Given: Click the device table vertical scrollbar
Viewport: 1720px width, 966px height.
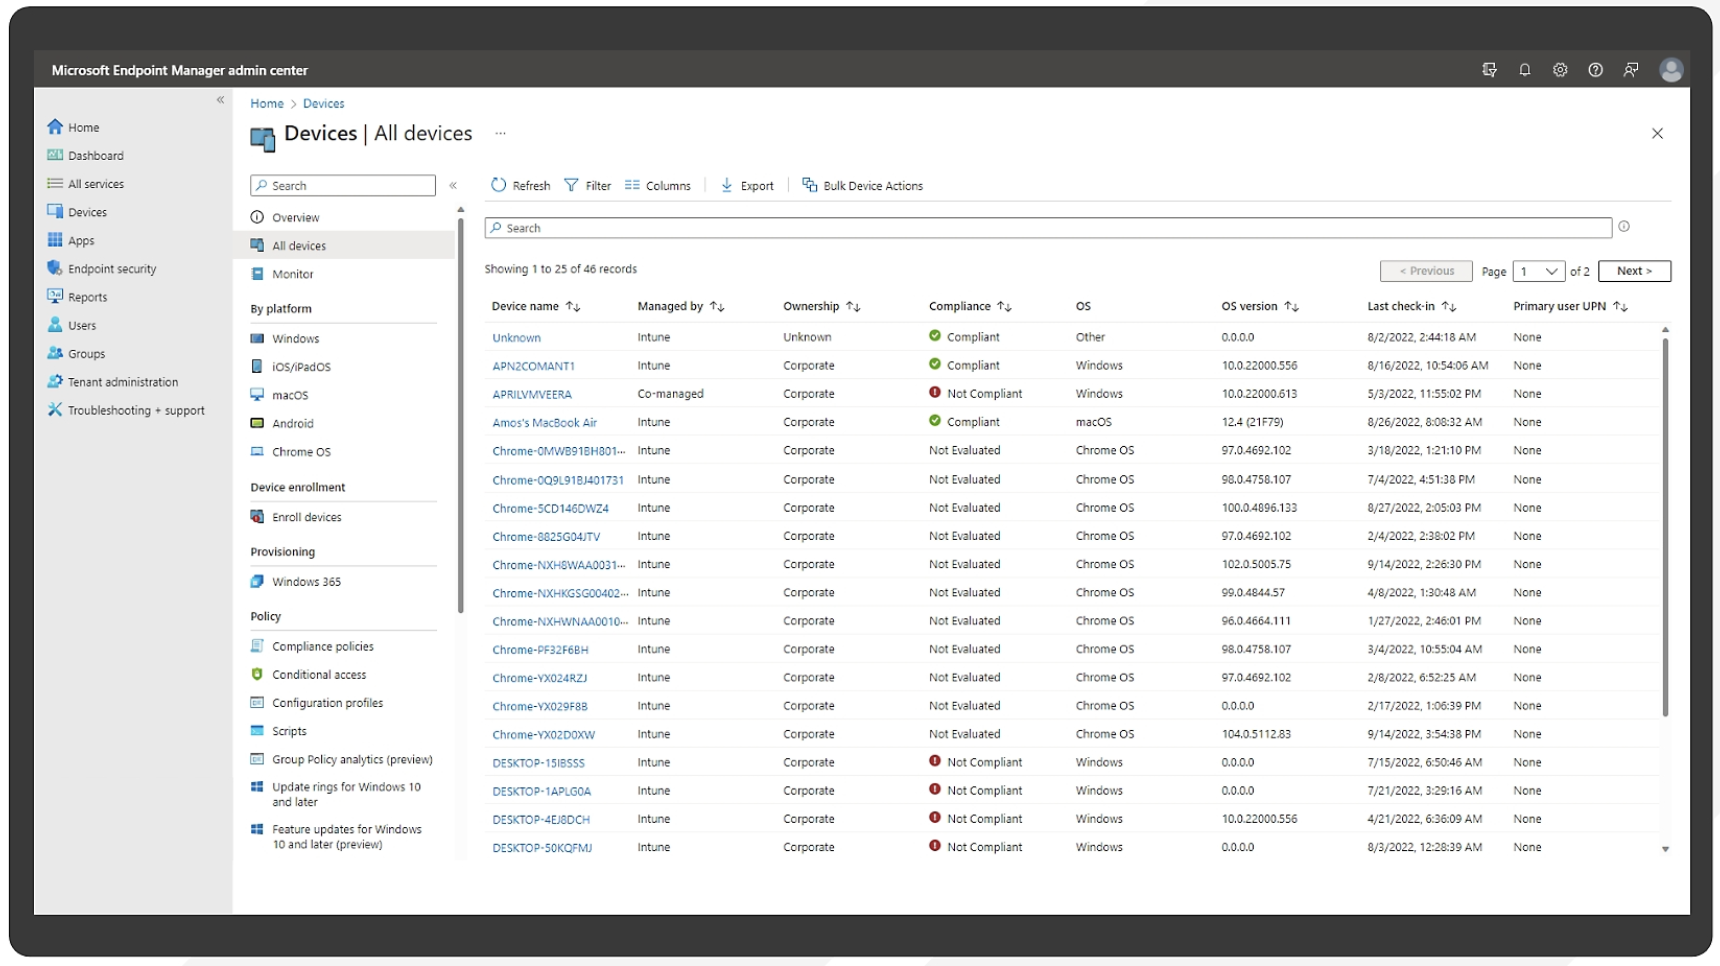Looking at the screenshot, I should pyautogui.click(x=1665, y=527).
